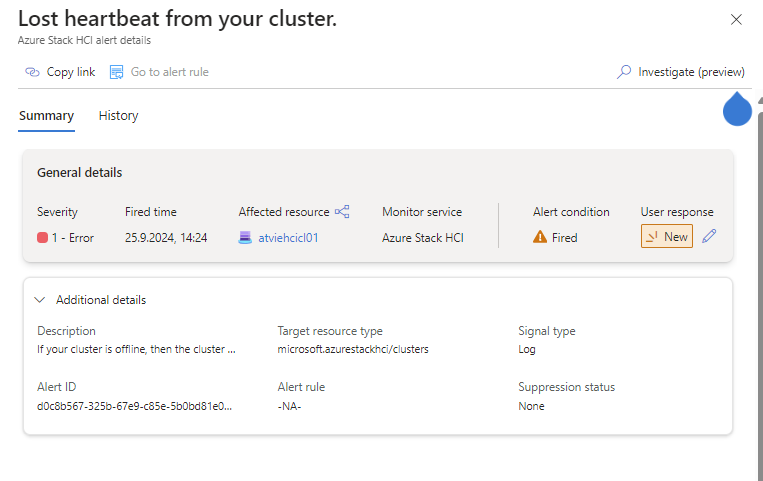Click the truncated alert Description text
Screen dimensions: 763x481
click(136, 349)
